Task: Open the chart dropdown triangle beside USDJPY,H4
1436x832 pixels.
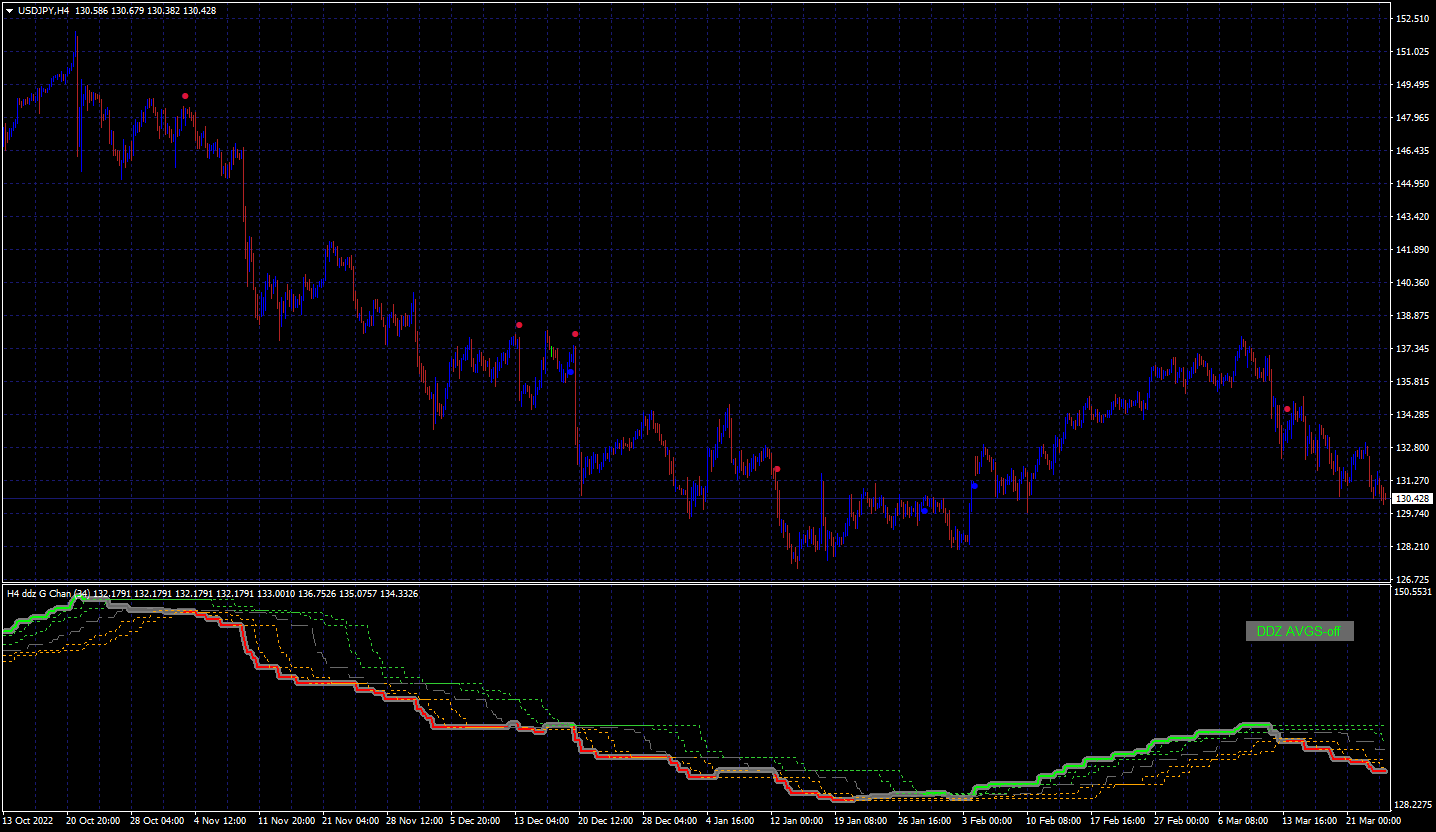Action: [x=9, y=10]
